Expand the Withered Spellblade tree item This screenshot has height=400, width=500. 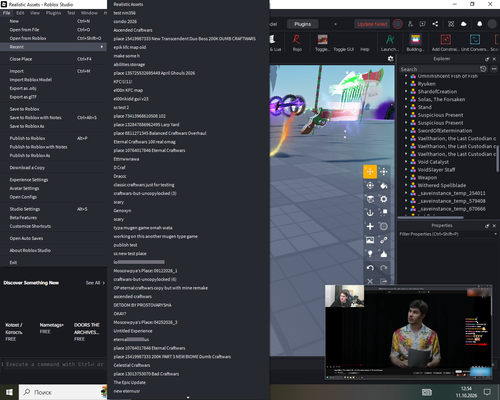(406, 185)
